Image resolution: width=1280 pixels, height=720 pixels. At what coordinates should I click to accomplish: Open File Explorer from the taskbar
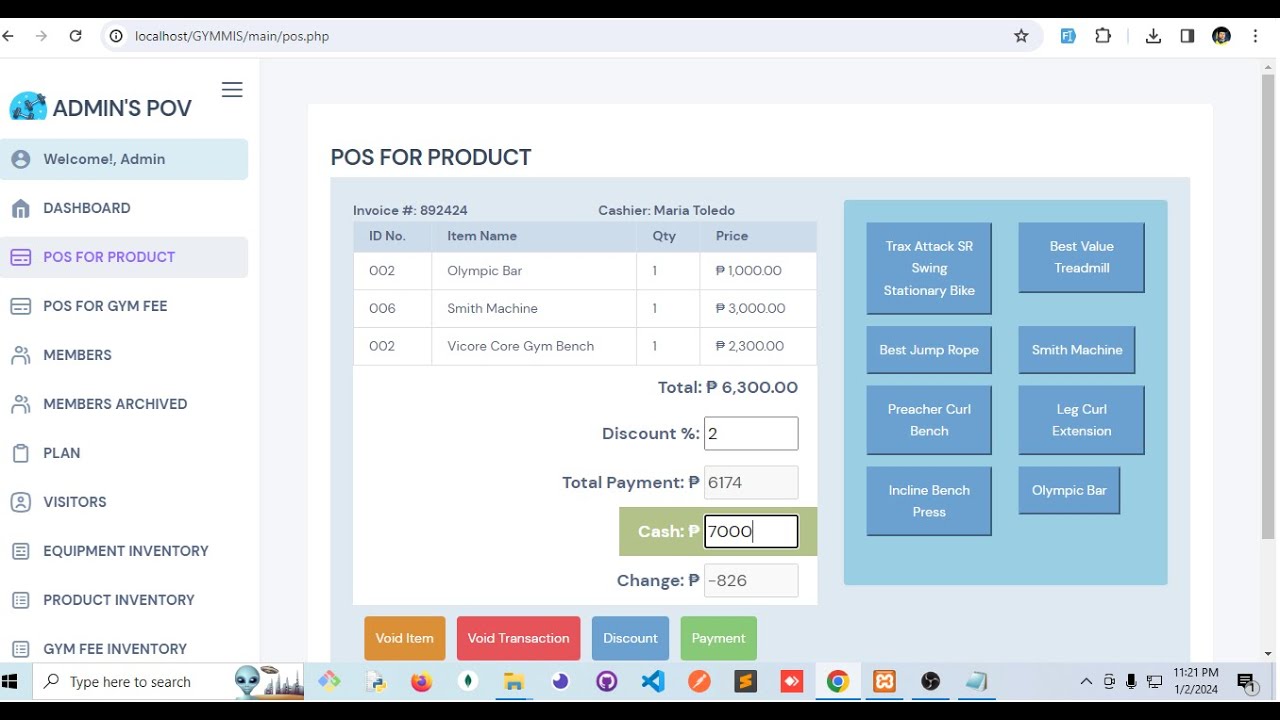(x=514, y=682)
